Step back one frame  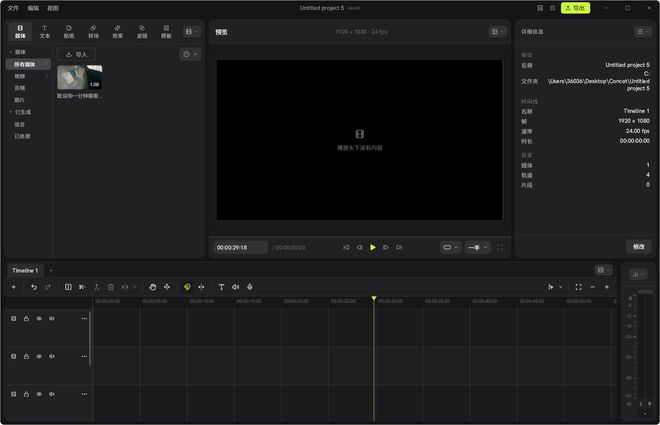pyautogui.click(x=359, y=247)
